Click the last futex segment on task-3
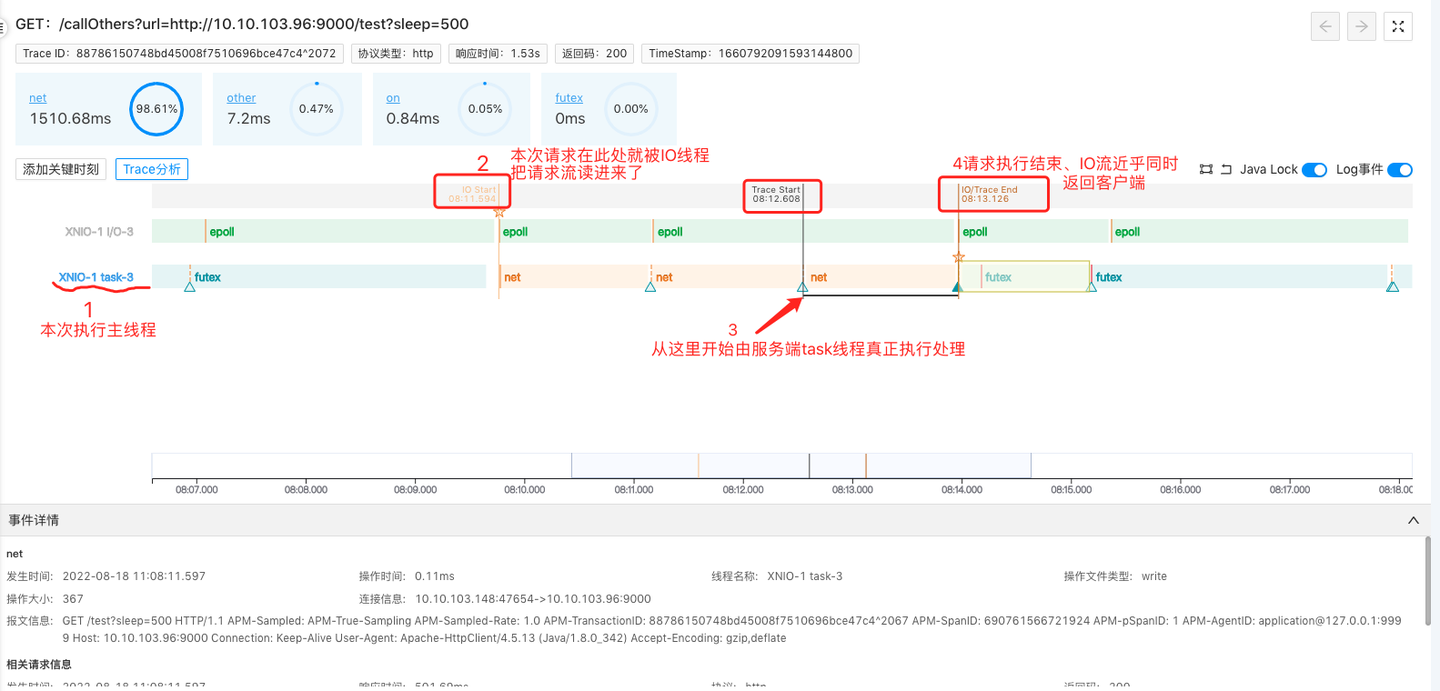 1241,277
